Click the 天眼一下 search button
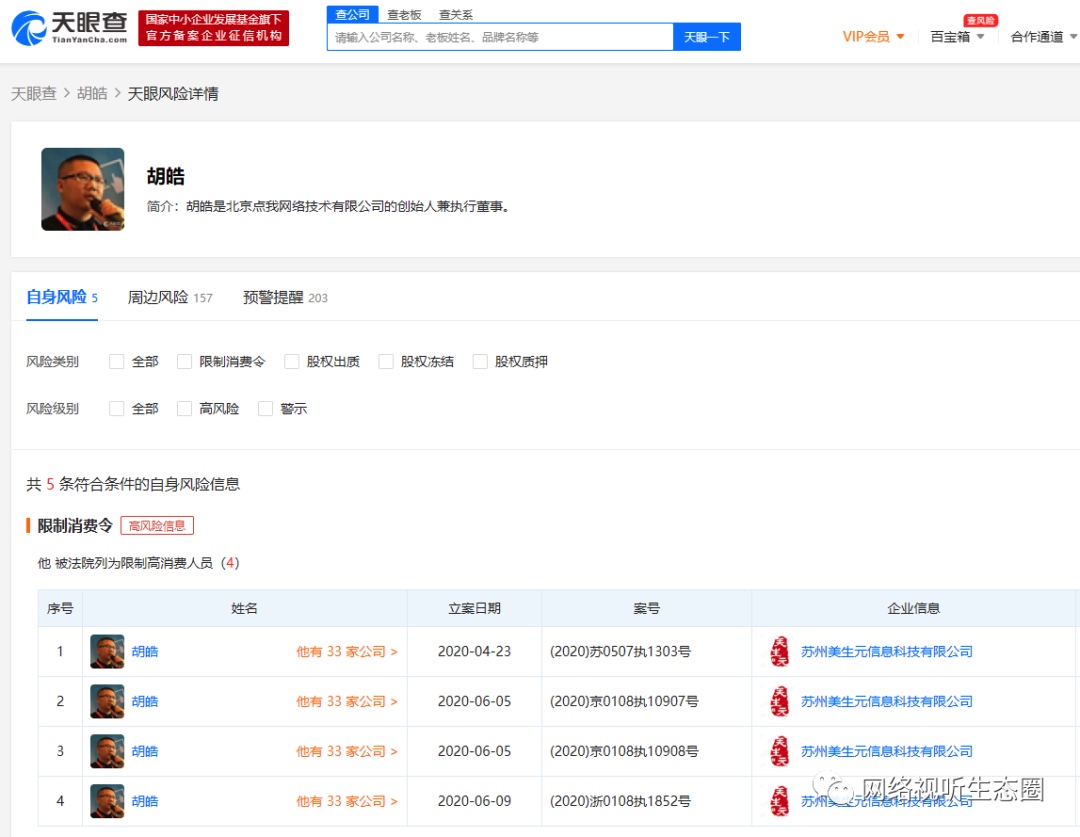 click(x=707, y=36)
